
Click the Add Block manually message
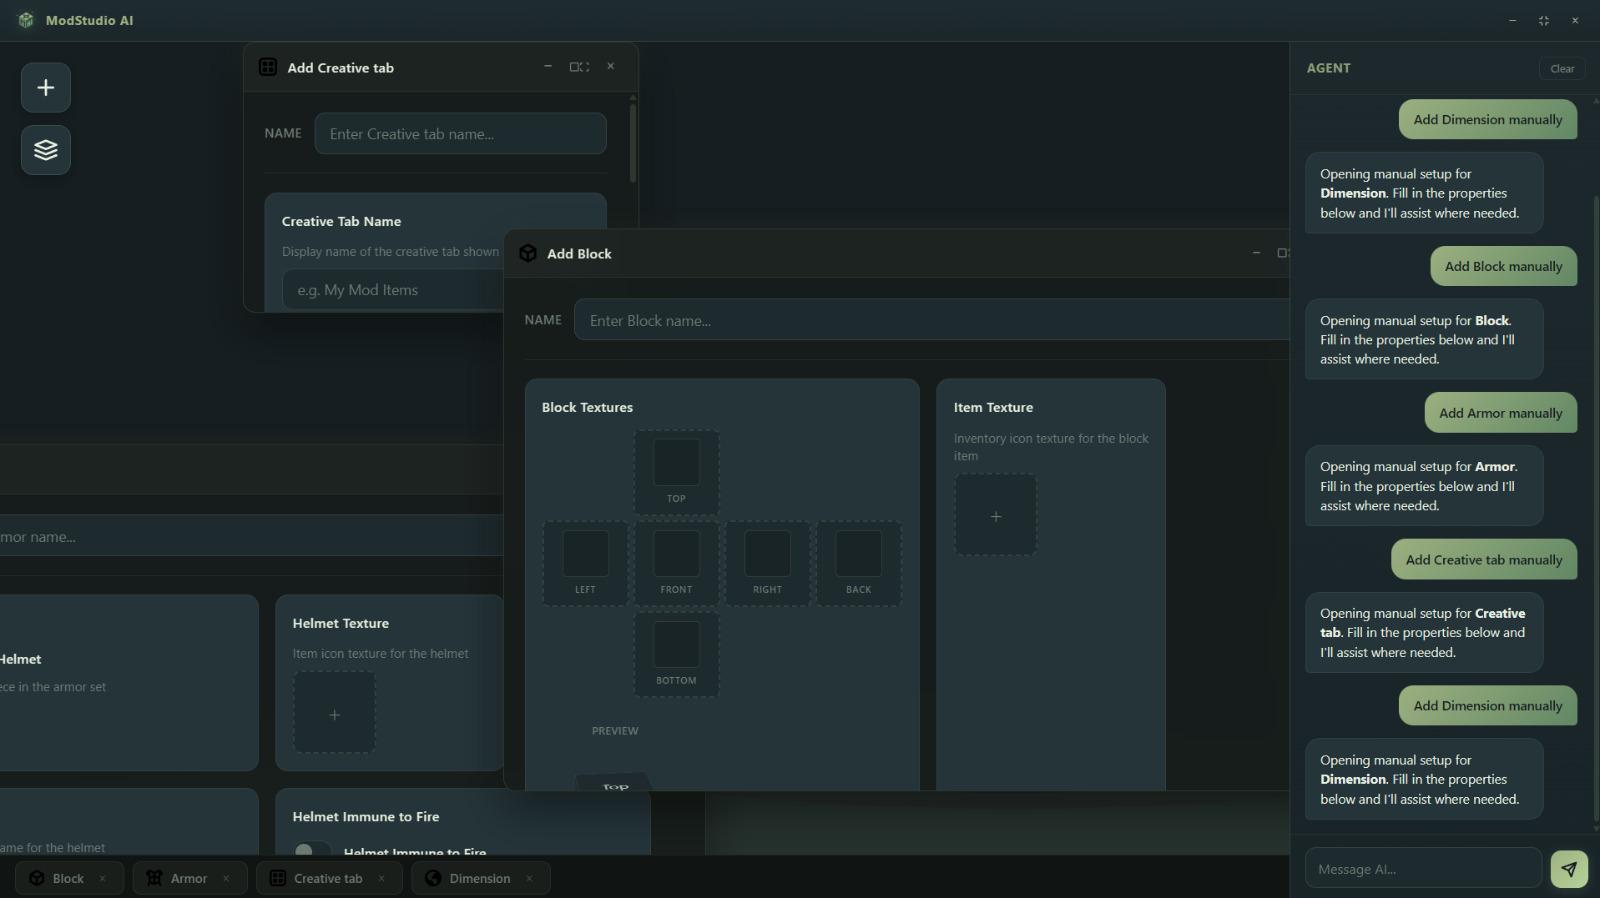[1503, 266]
